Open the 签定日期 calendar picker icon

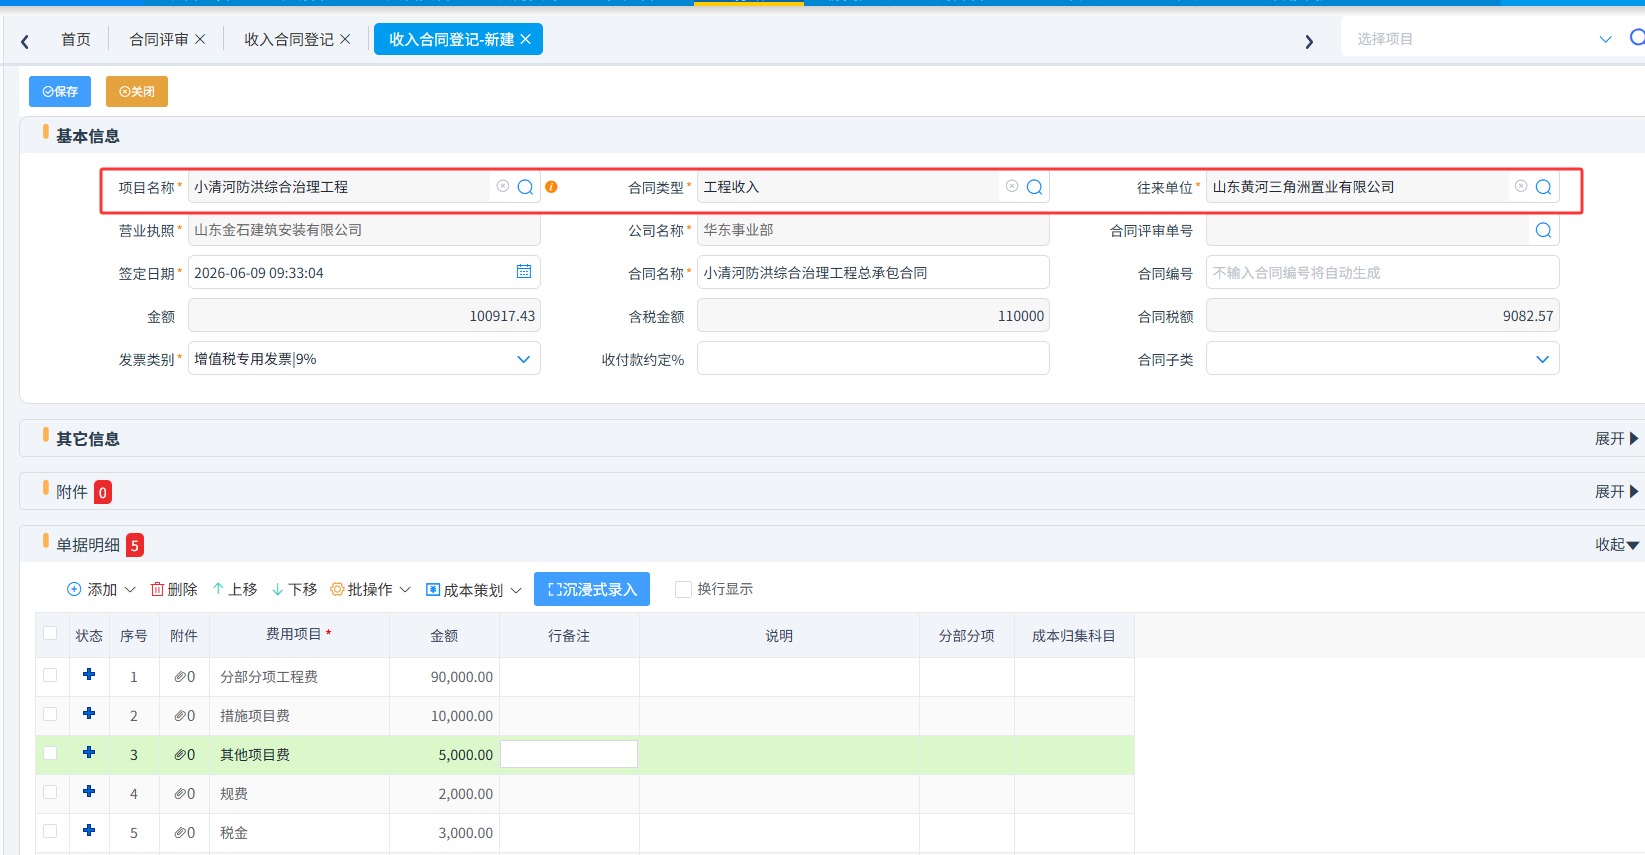(x=524, y=271)
